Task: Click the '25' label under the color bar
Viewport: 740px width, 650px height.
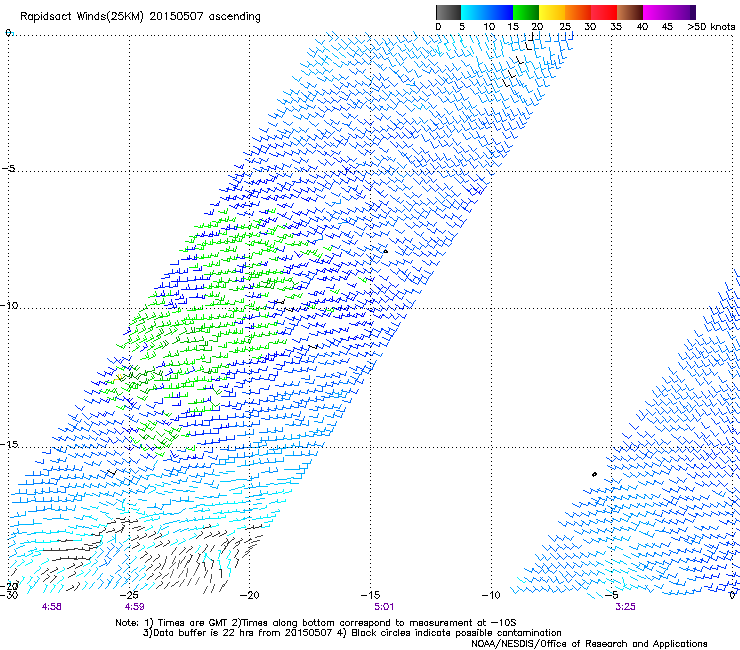Action: (x=565, y=26)
